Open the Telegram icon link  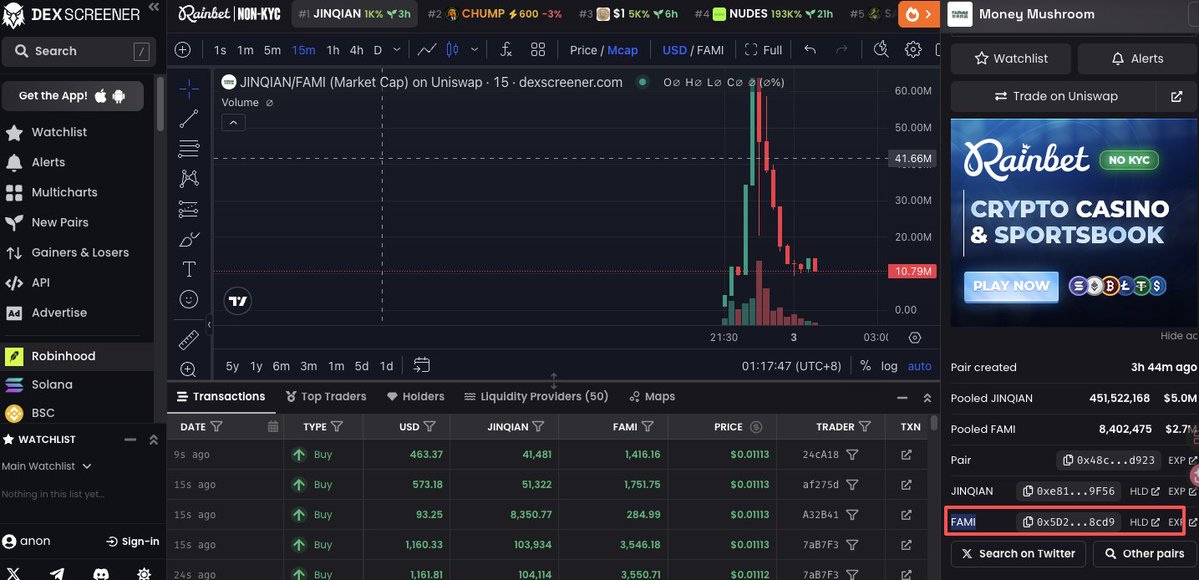57,574
